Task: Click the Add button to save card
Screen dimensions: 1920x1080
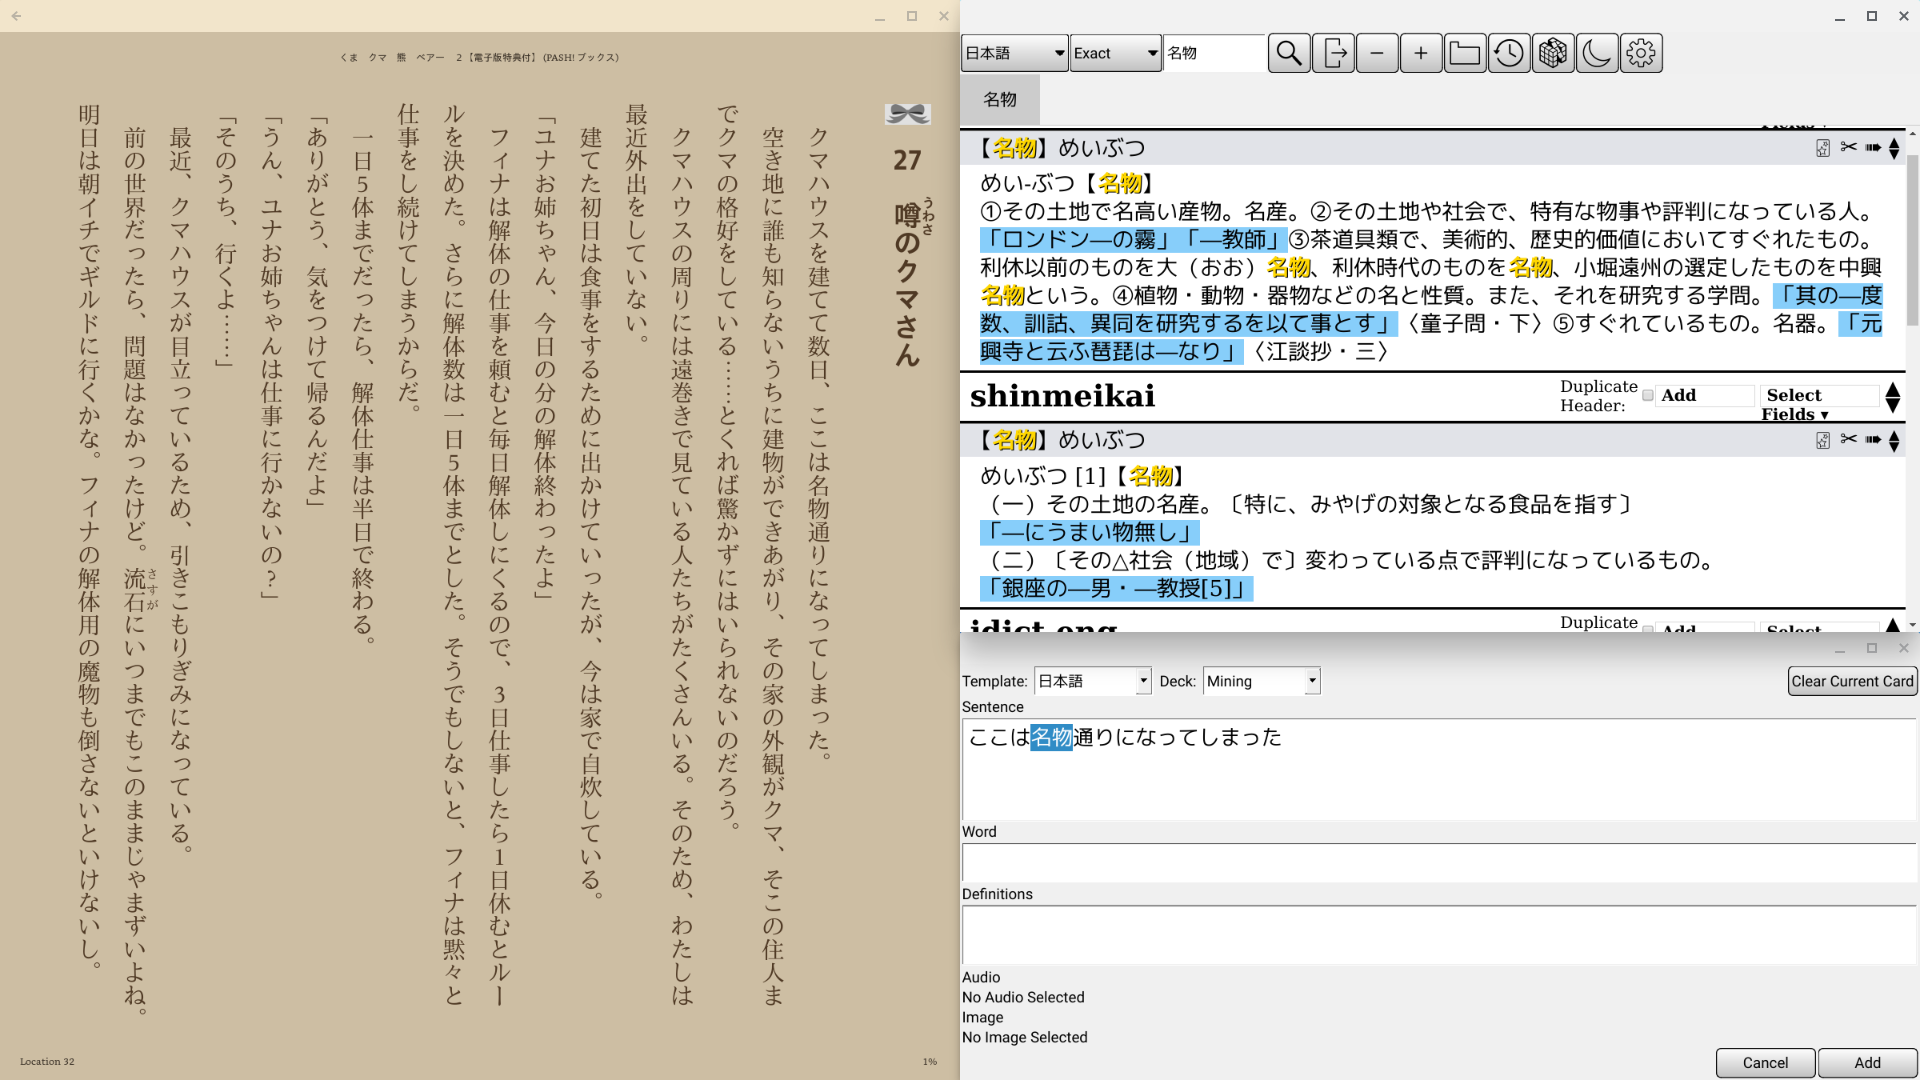Action: [1866, 1063]
